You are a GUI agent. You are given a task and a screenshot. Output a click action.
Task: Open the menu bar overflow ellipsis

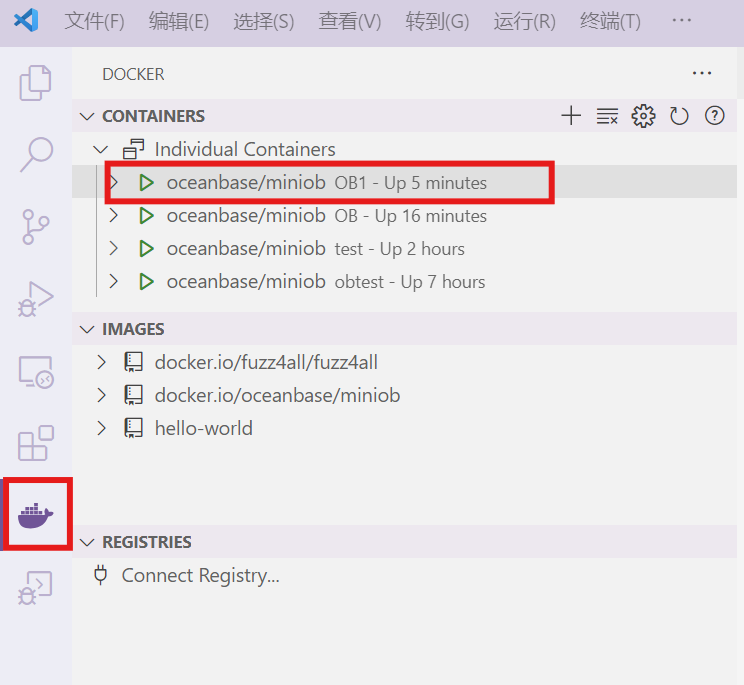coord(682,20)
